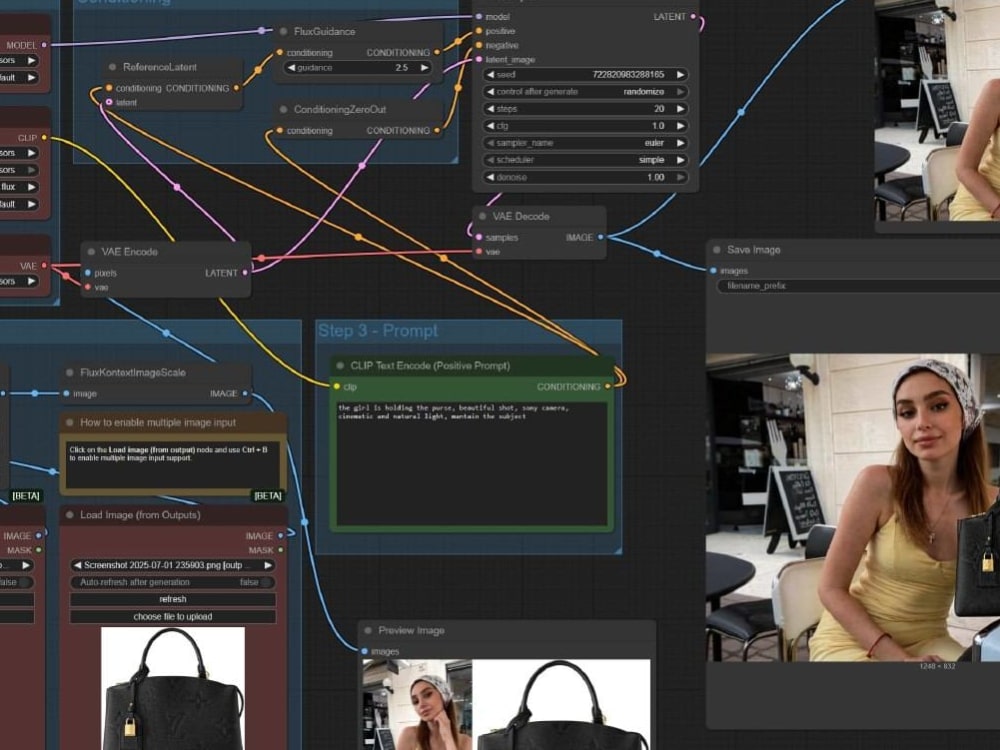Decrease the denoise value with left arrow
Viewport: 1000px width, 750px height.
490,177
